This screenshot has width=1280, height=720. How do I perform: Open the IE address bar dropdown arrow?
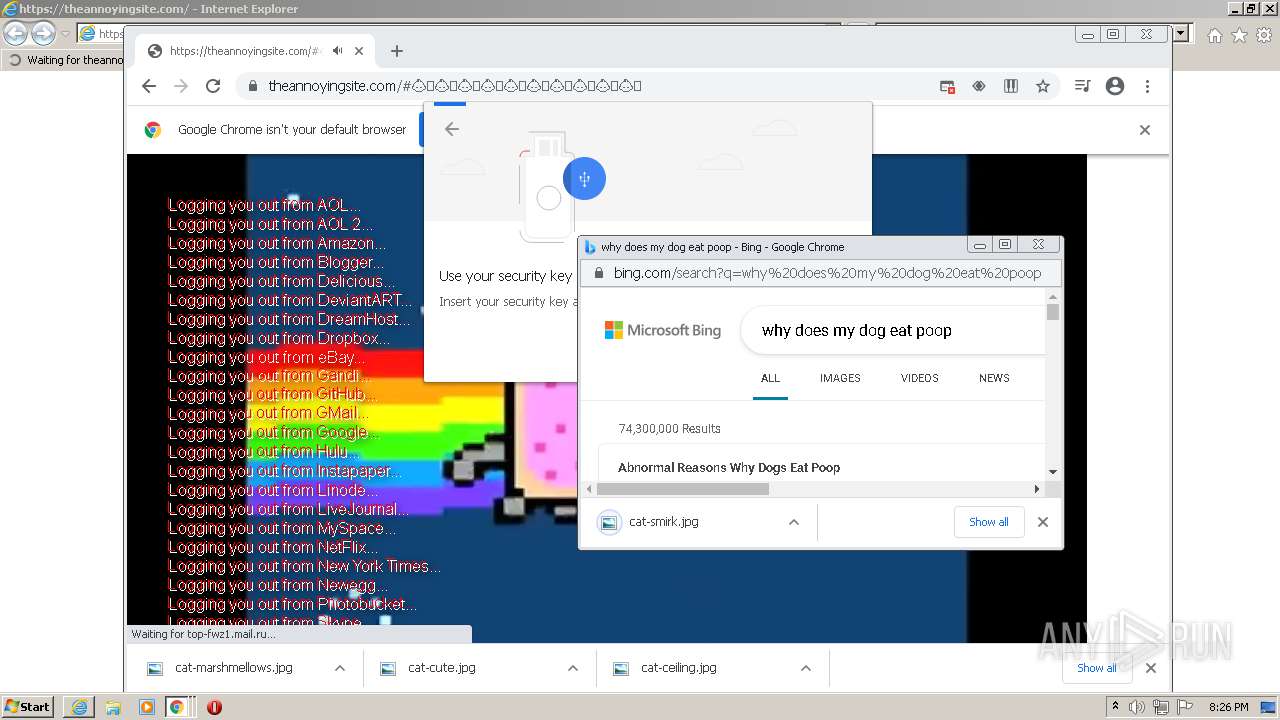click(1181, 33)
